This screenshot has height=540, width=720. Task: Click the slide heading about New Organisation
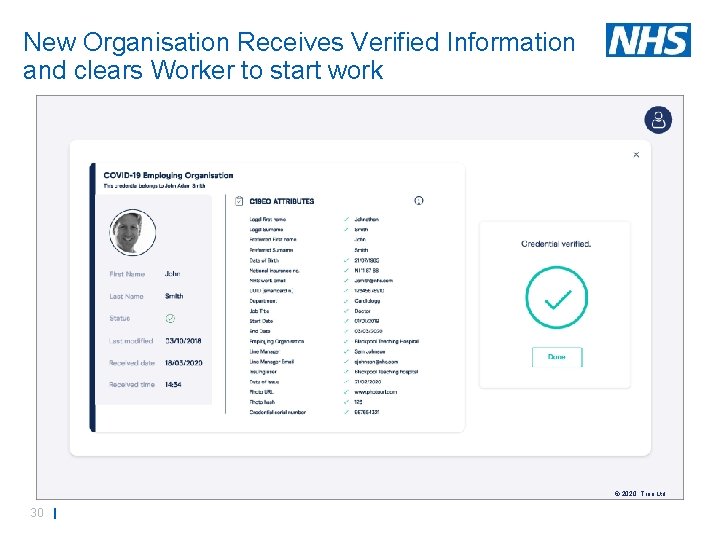tap(298, 56)
